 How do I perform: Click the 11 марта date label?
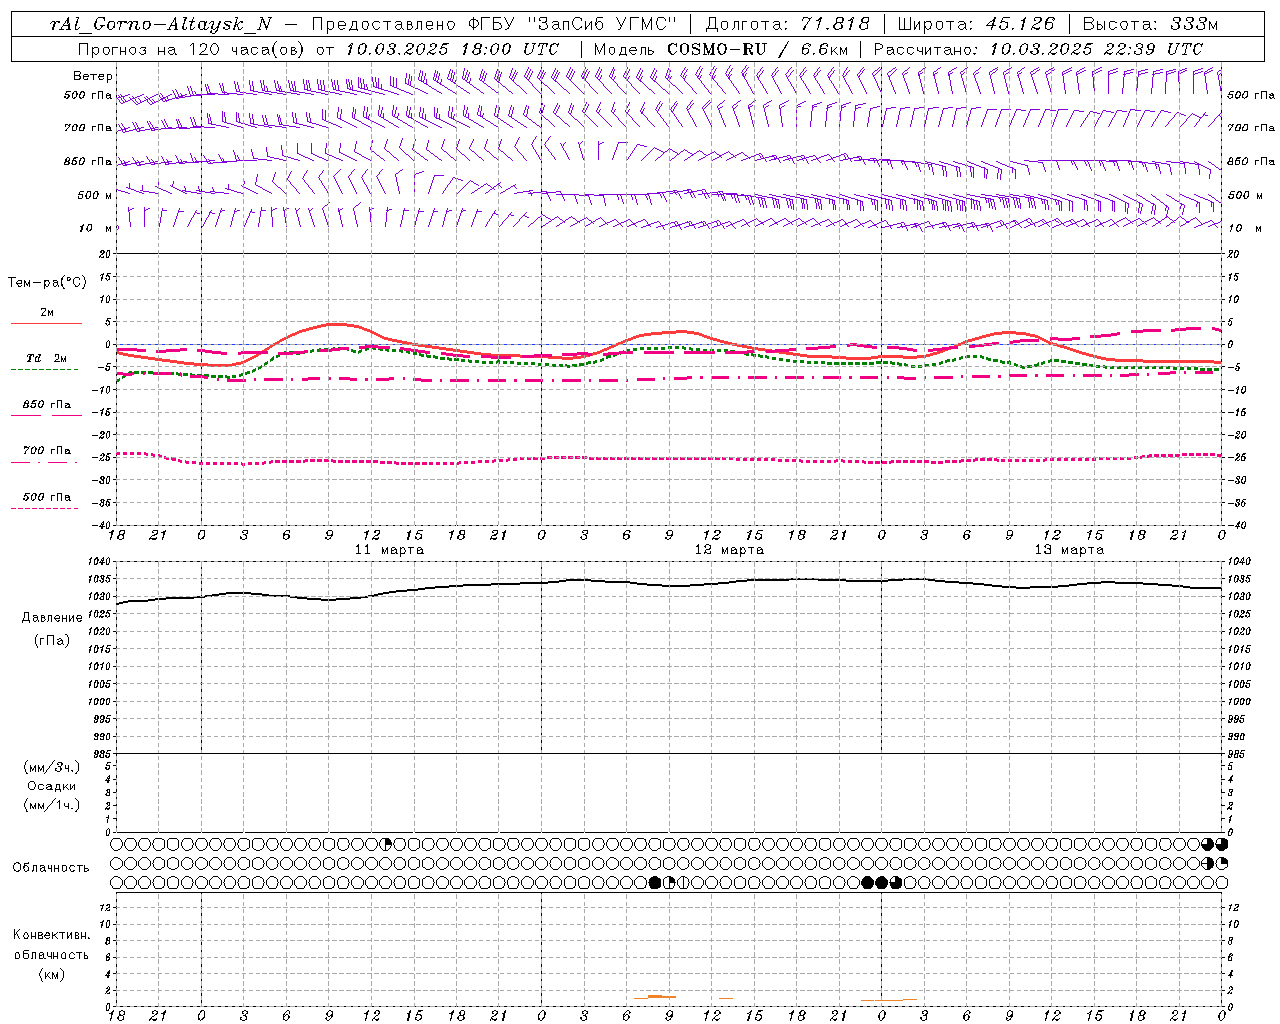(x=389, y=550)
